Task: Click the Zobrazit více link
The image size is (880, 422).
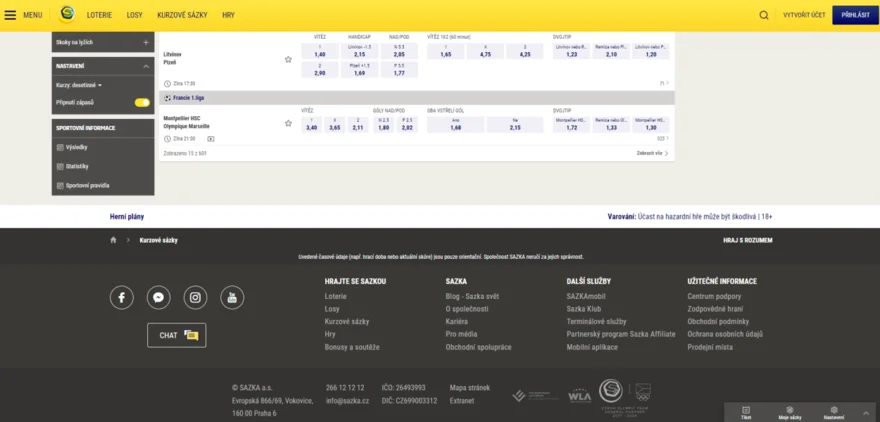Action: pos(653,153)
